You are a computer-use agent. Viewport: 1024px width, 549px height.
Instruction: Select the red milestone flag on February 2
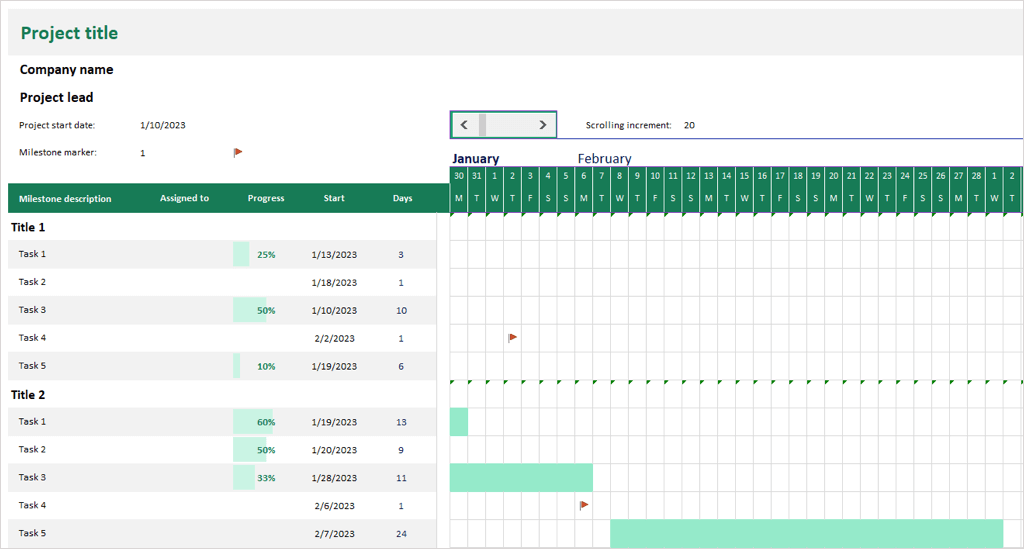[x=512, y=338]
